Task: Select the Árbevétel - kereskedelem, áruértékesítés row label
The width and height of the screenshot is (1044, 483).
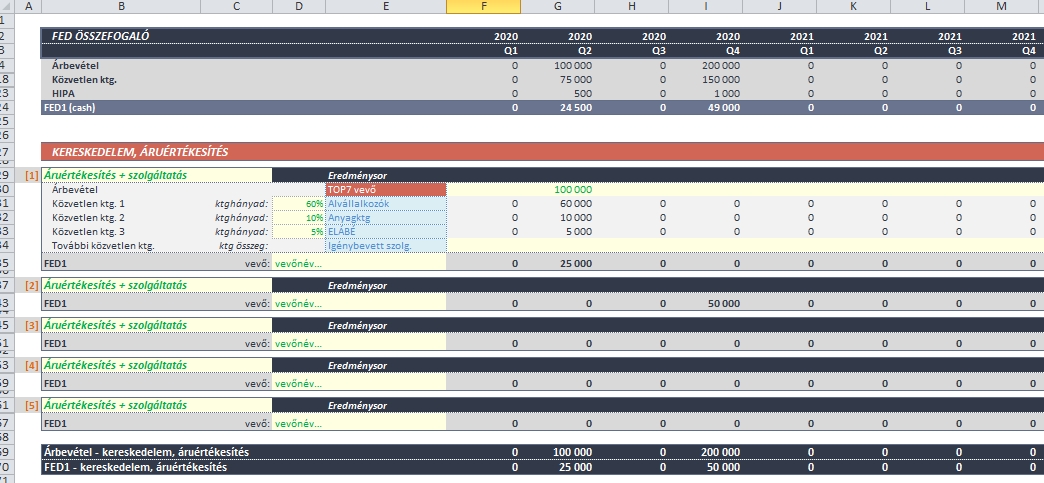Action: click(x=146, y=452)
